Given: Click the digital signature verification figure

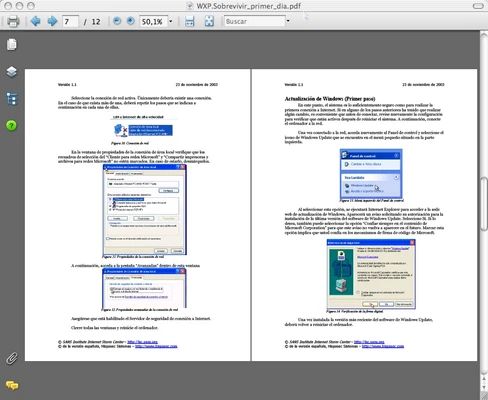Looking at the screenshot, I should pos(371,274).
